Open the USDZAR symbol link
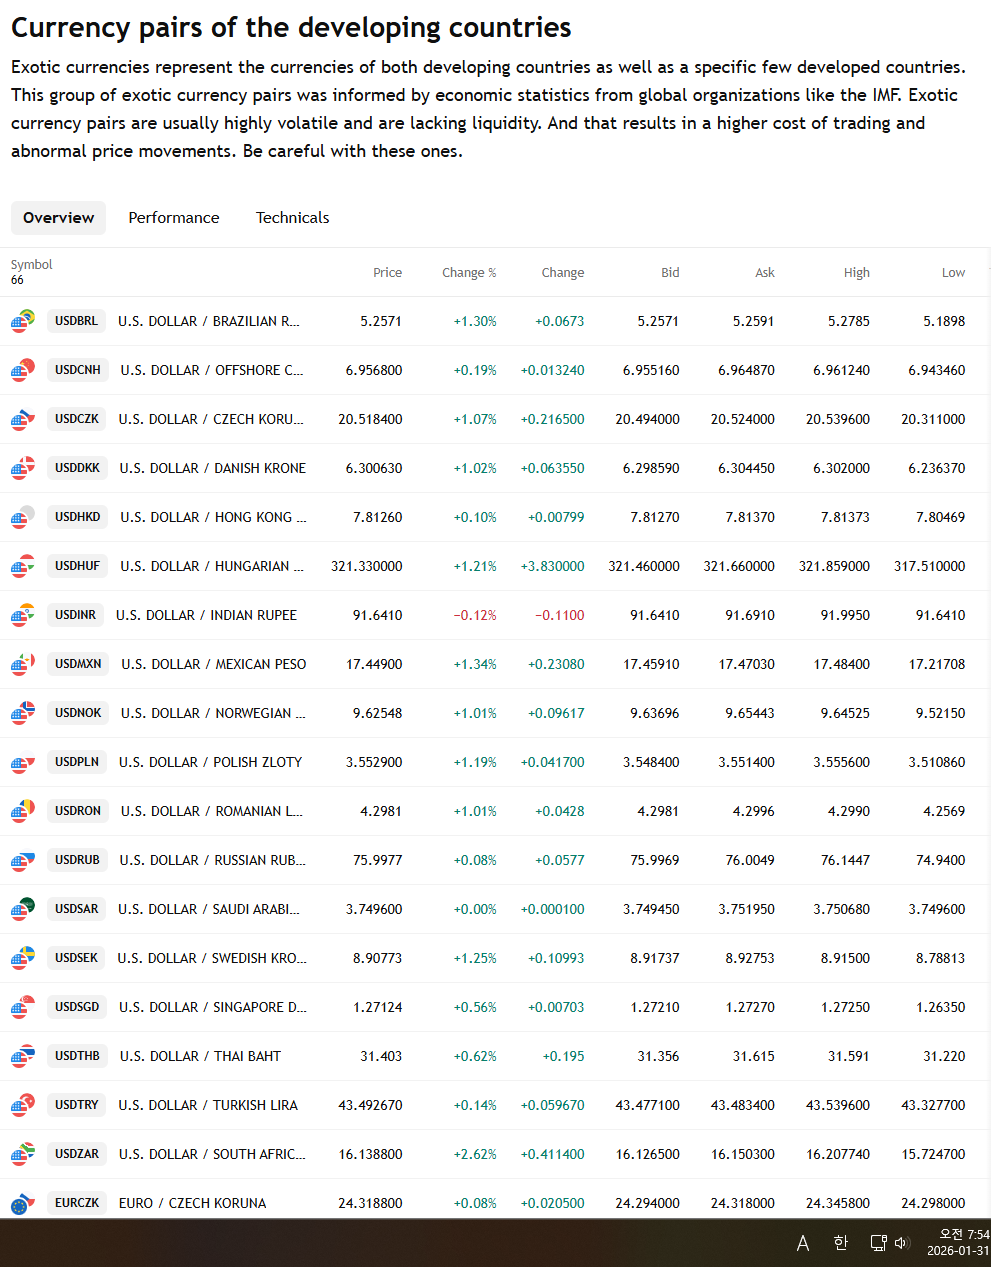The width and height of the screenshot is (991, 1267). tap(77, 1154)
